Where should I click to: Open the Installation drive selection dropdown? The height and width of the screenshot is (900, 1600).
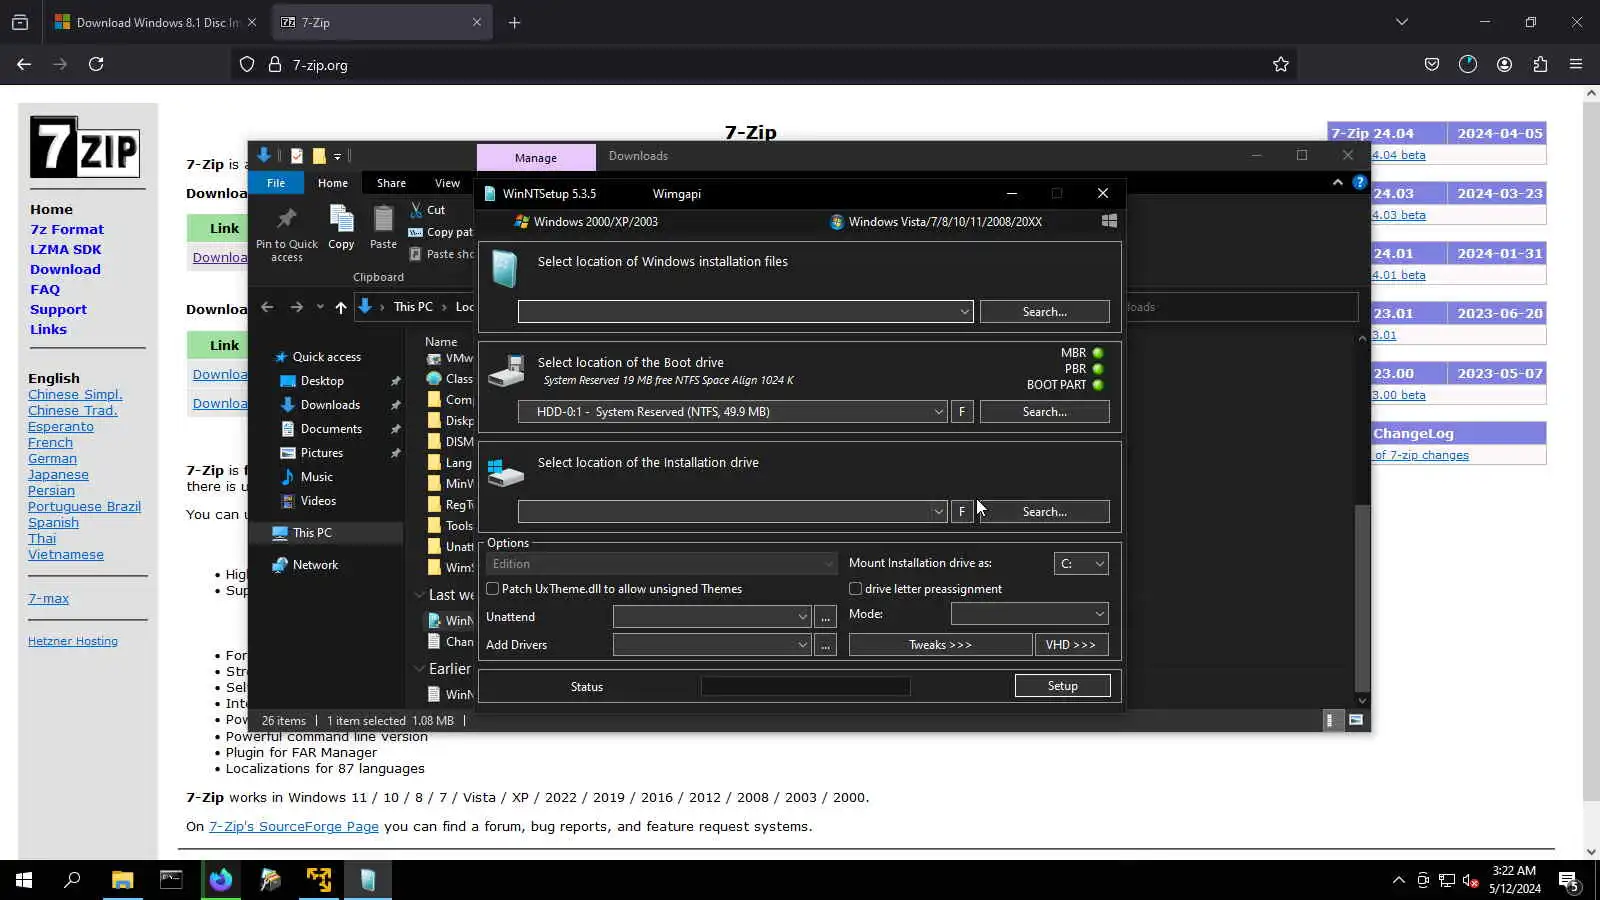point(938,512)
